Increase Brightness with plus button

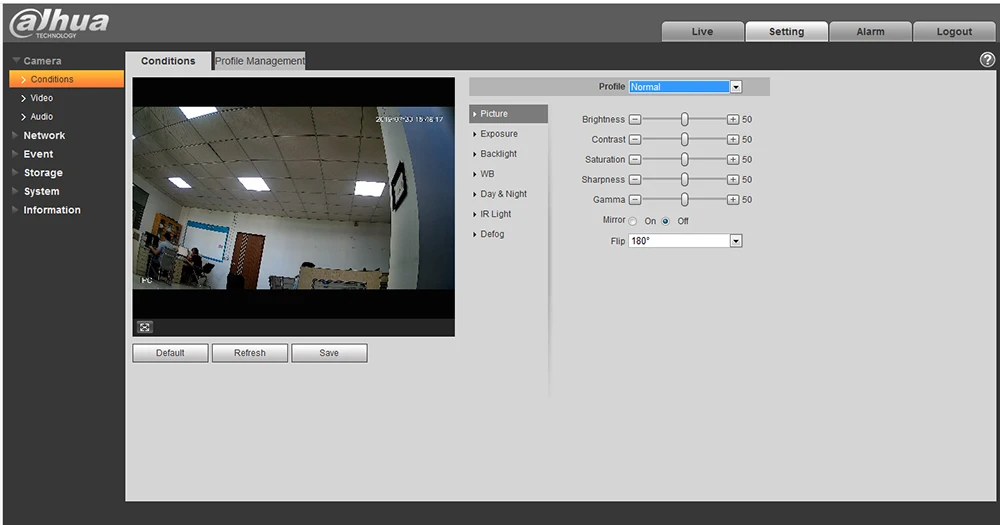pyautogui.click(x=733, y=119)
